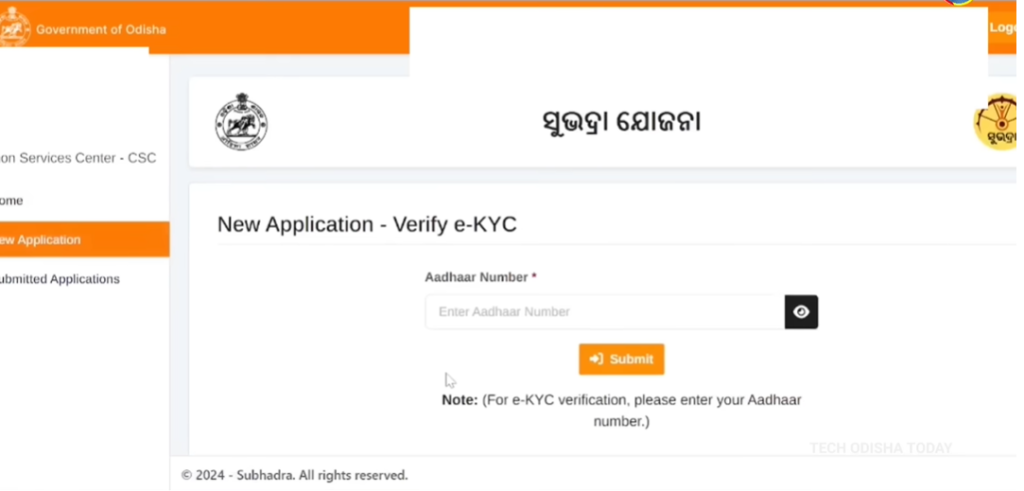The height and width of the screenshot is (491, 1024).
Task: Click the TECH ODISHA TODAY watermark
Action: 880,448
